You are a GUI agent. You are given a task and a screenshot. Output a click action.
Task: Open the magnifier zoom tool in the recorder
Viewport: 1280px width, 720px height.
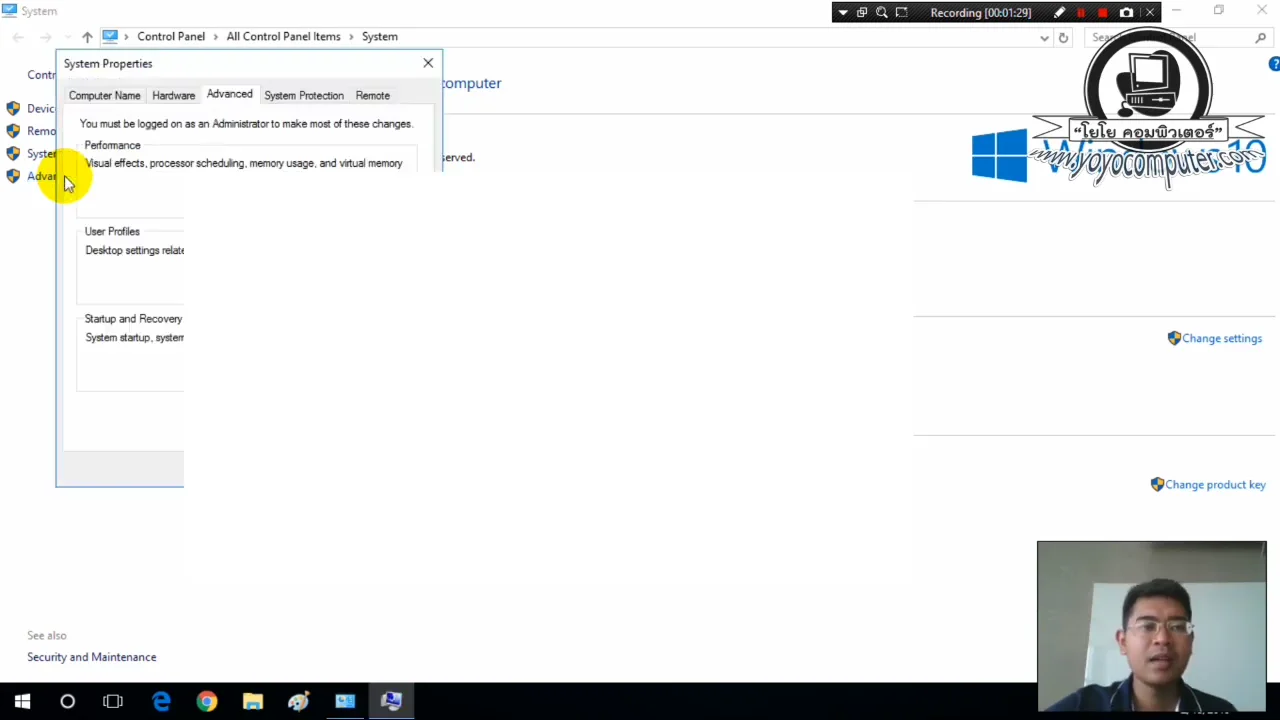881,12
